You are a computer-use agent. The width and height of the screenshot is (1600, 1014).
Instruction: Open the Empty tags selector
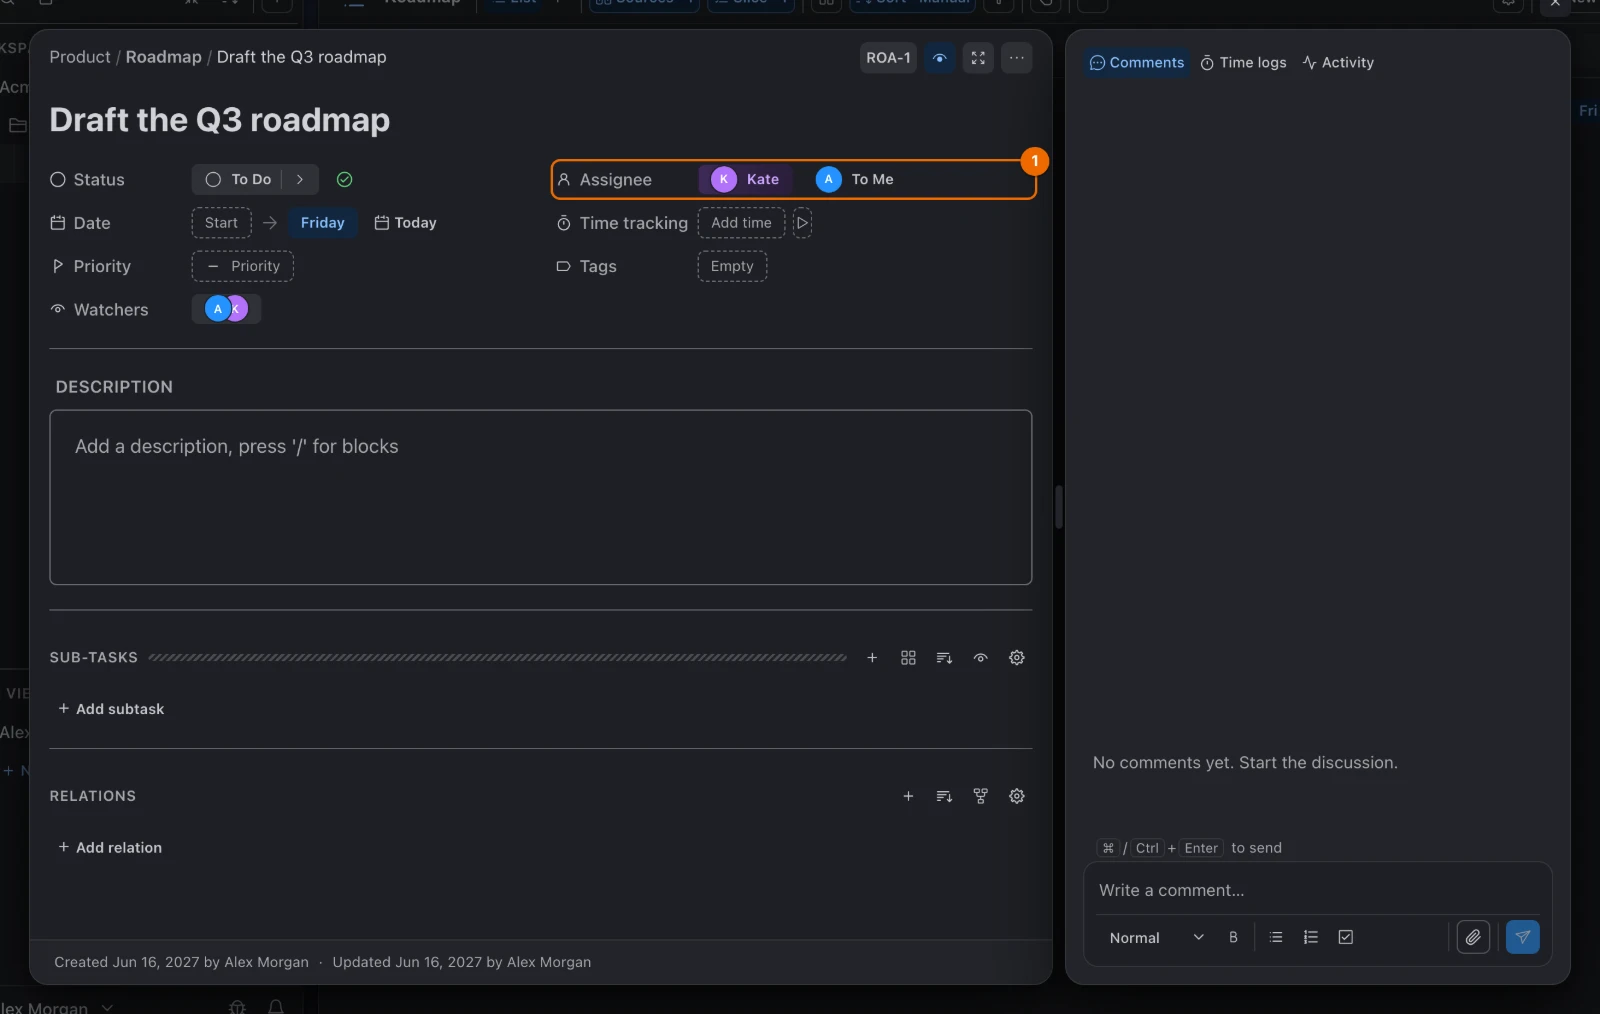[732, 266]
